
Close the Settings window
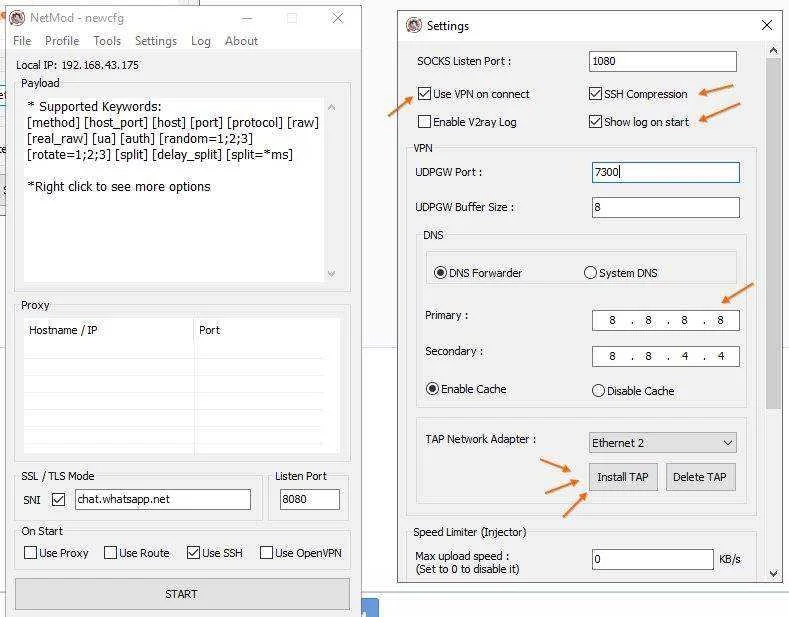point(766,25)
